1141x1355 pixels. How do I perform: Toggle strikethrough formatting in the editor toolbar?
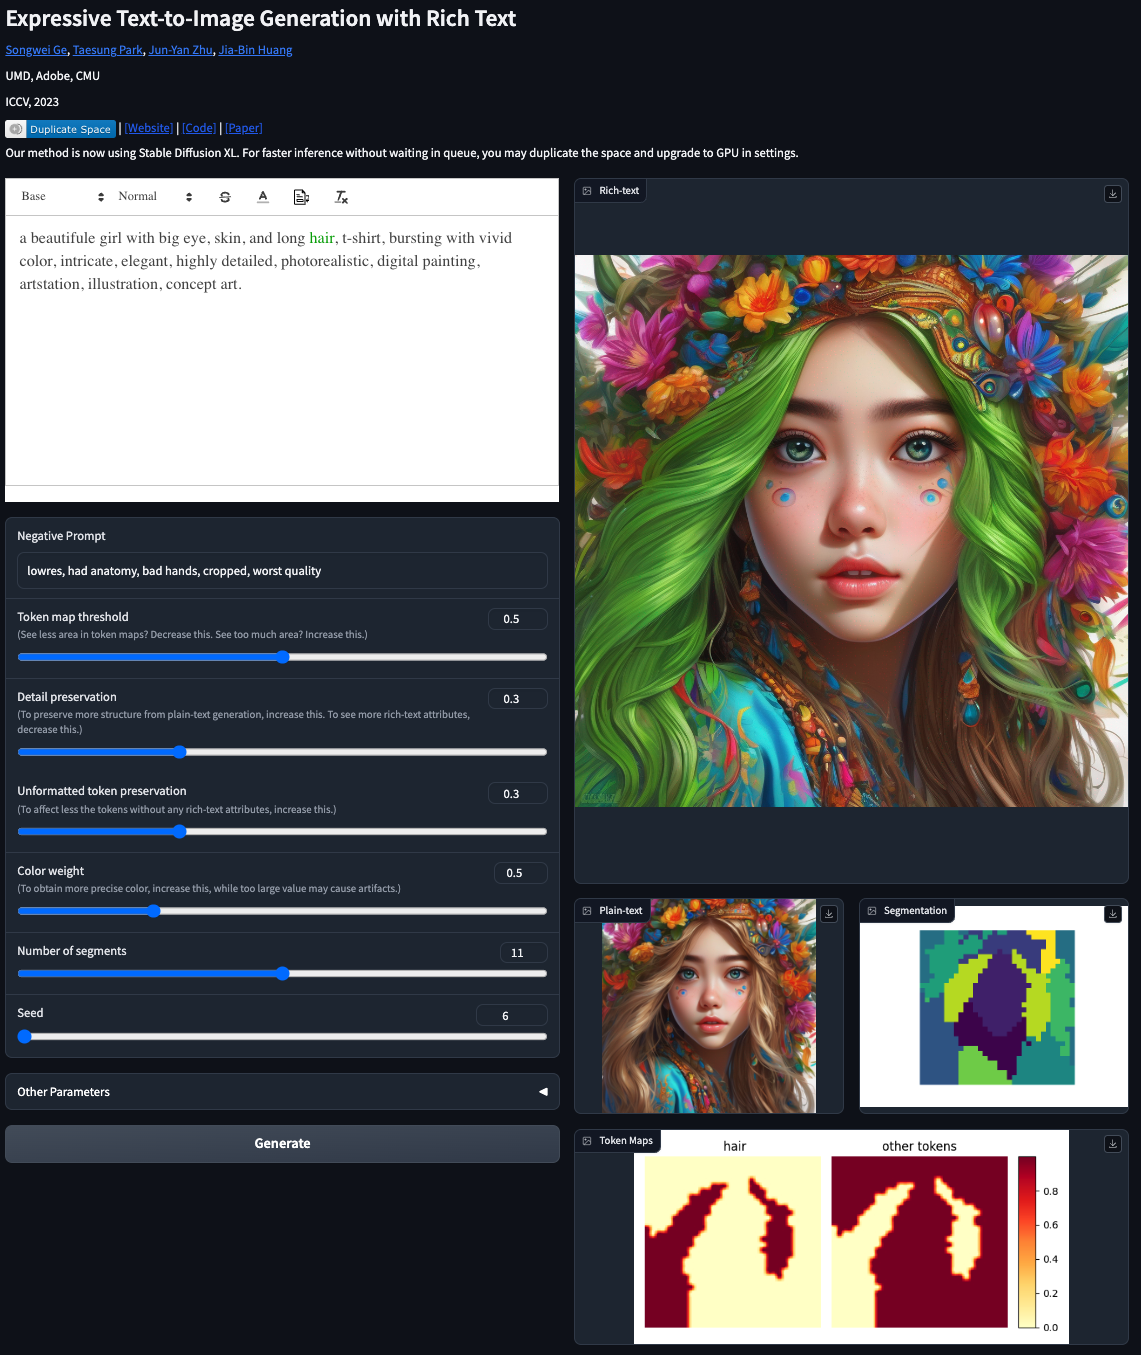pyautogui.click(x=225, y=197)
